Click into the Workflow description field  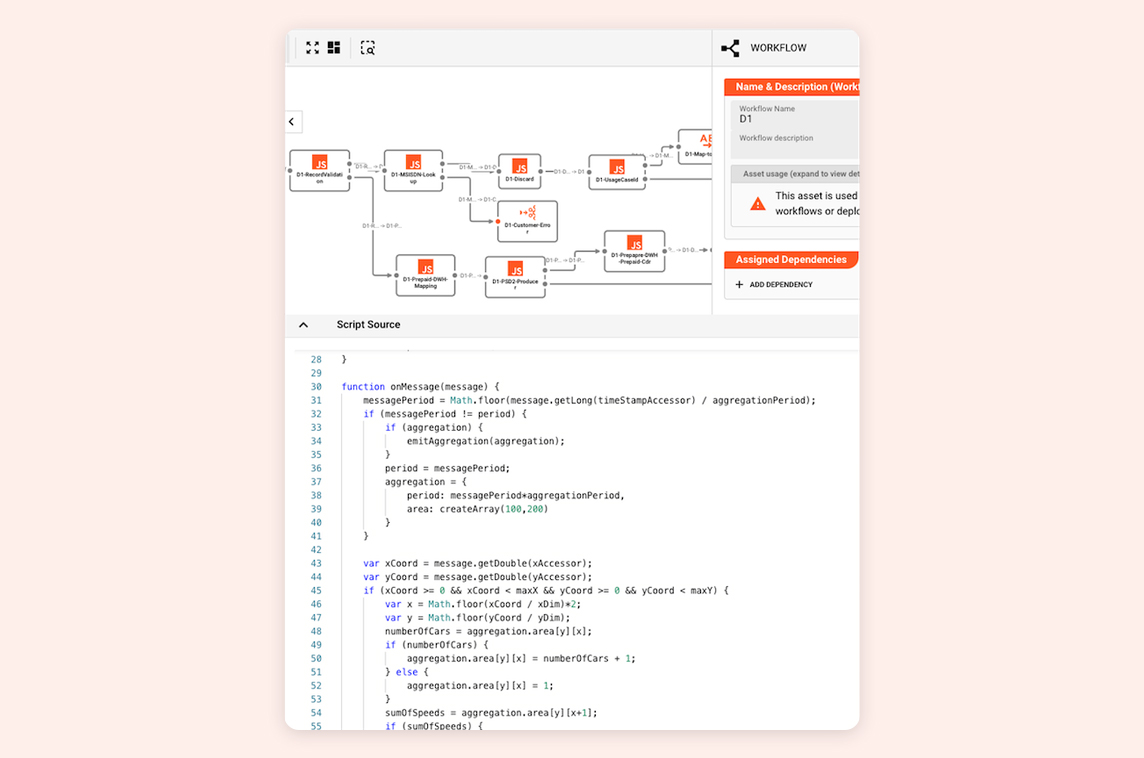(x=795, y=144)
